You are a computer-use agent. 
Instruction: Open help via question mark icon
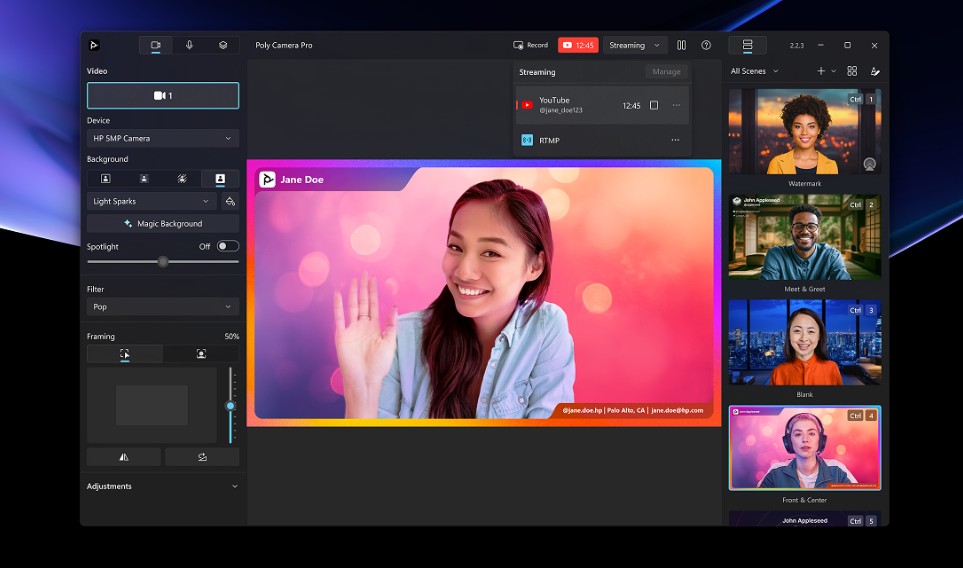(x=706, y=45)
